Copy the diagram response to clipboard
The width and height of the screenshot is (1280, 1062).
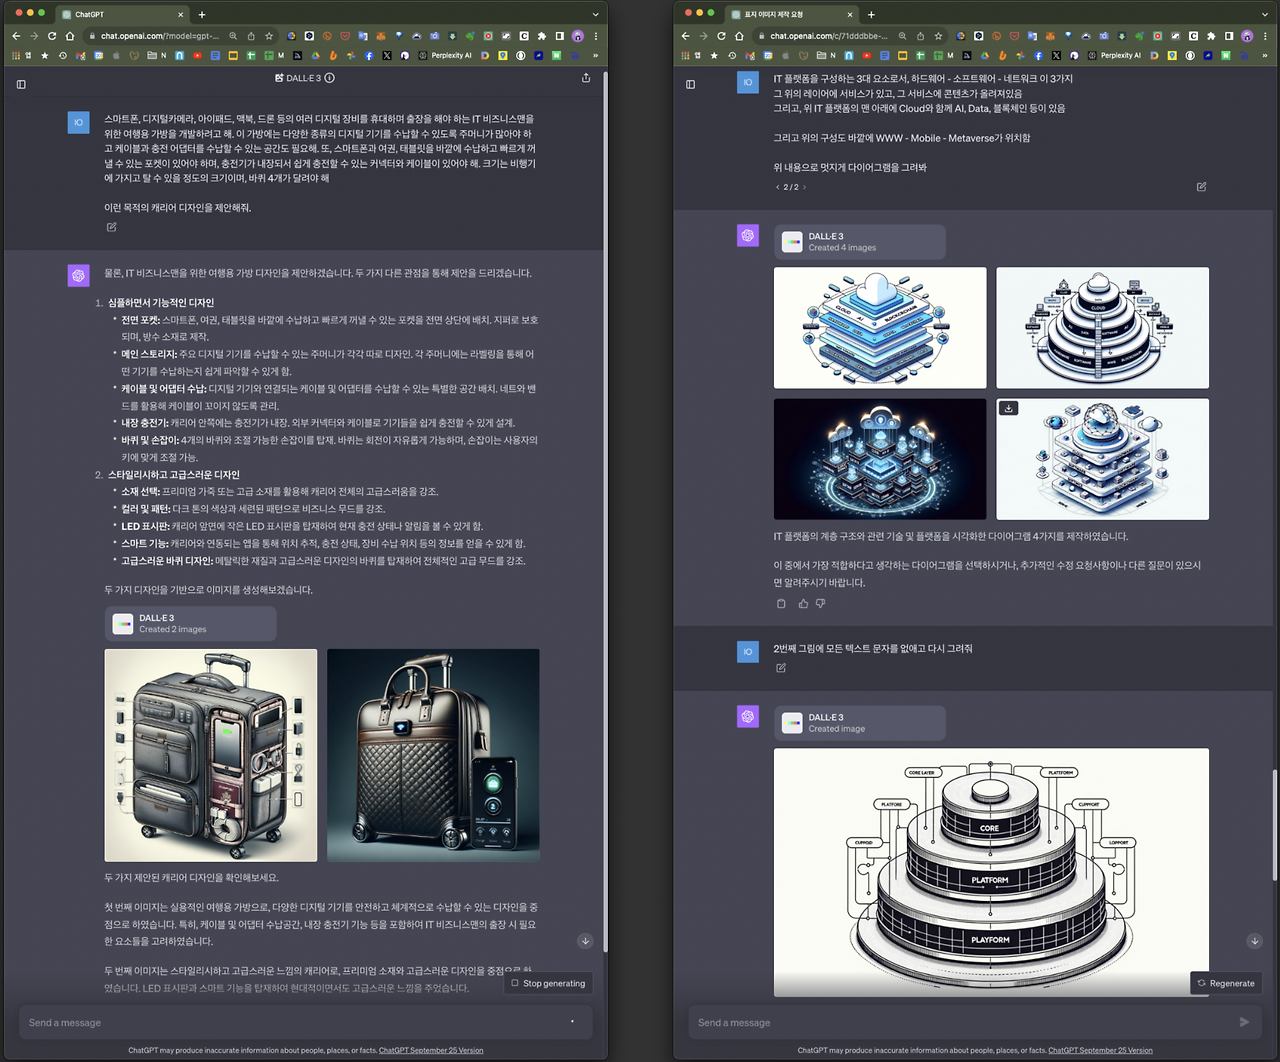[x=781, y=603]
